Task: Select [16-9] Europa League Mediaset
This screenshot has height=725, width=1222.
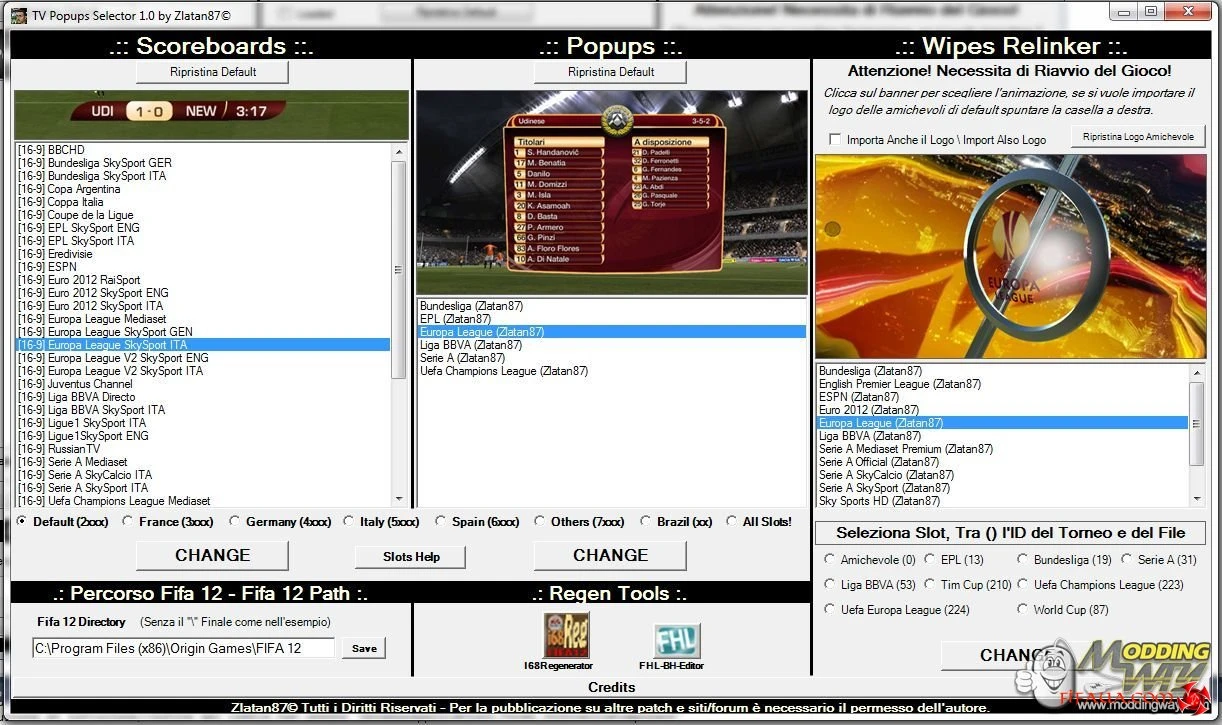Action: [x=204, y=319]
